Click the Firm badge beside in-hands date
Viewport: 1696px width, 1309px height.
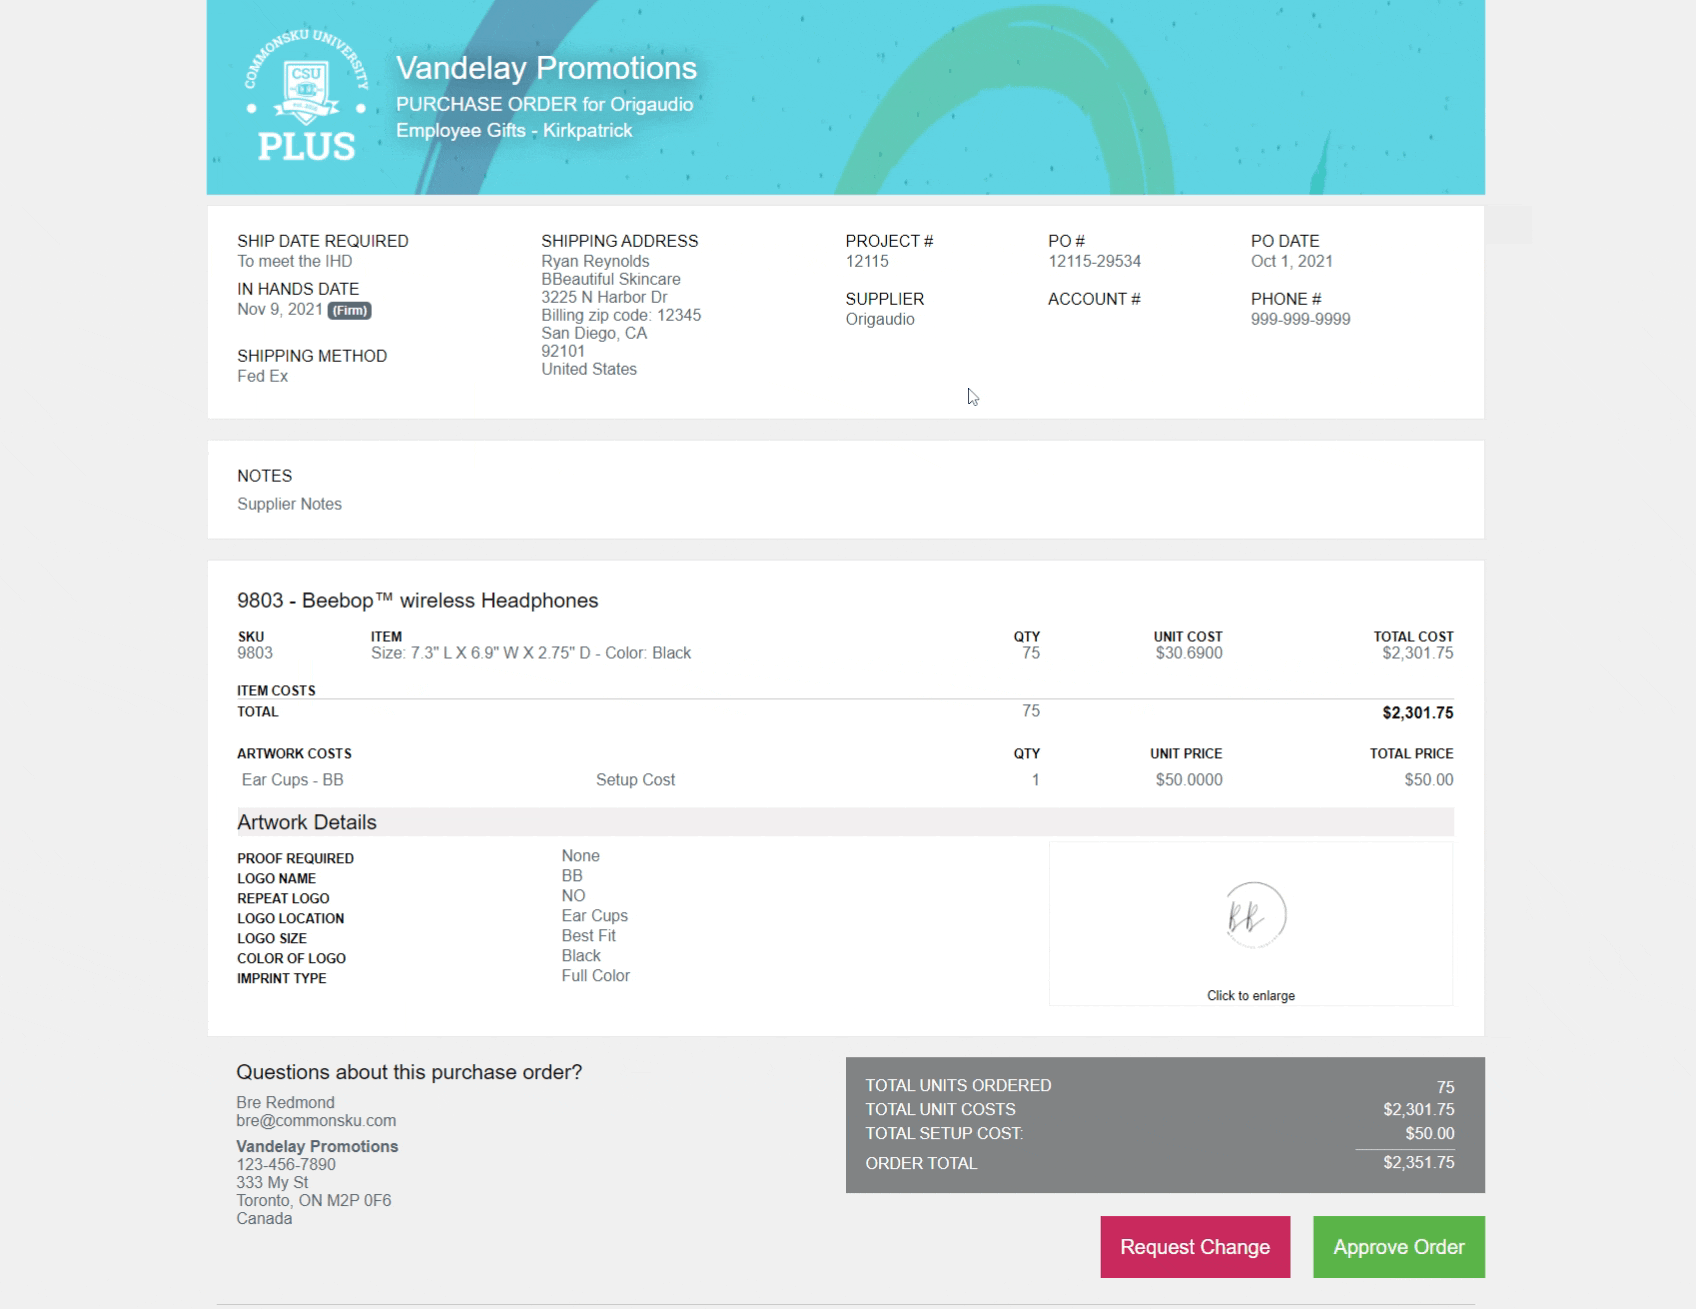350,311
